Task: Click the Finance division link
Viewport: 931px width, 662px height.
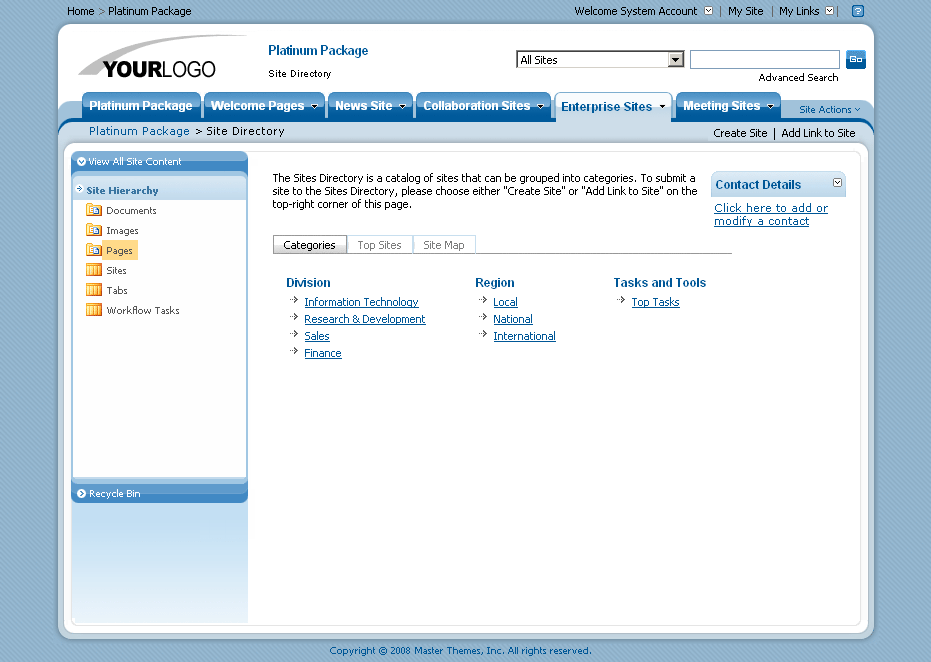Action: [x=322, y=352]
